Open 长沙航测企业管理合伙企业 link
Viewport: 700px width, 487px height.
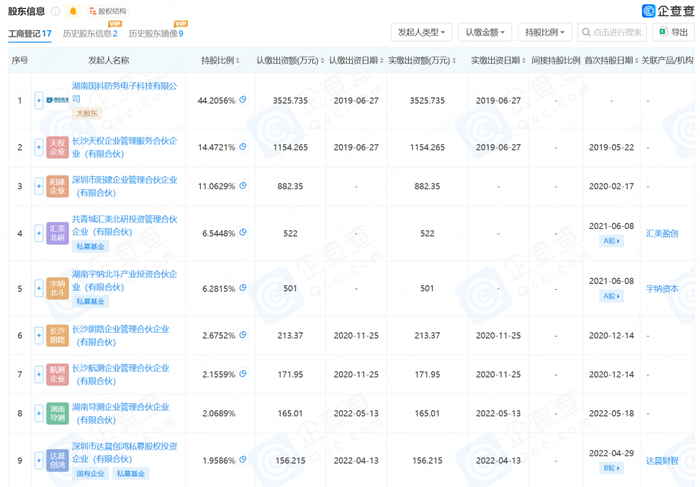pyautogui.click(x=121, y=375)
